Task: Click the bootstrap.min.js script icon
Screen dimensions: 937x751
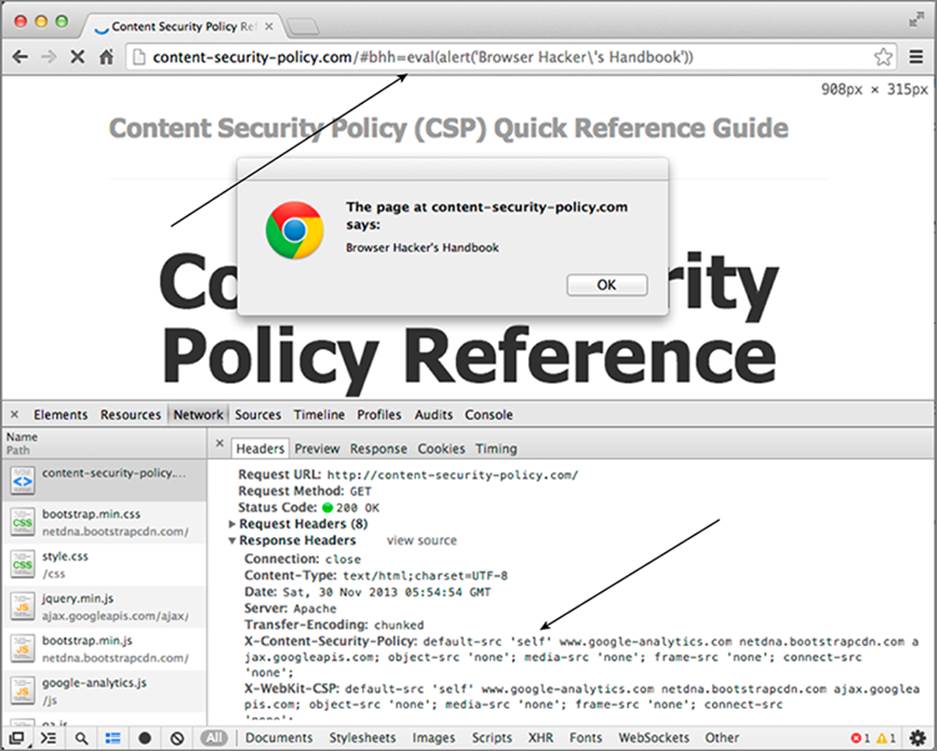Action: click(22, 649)
